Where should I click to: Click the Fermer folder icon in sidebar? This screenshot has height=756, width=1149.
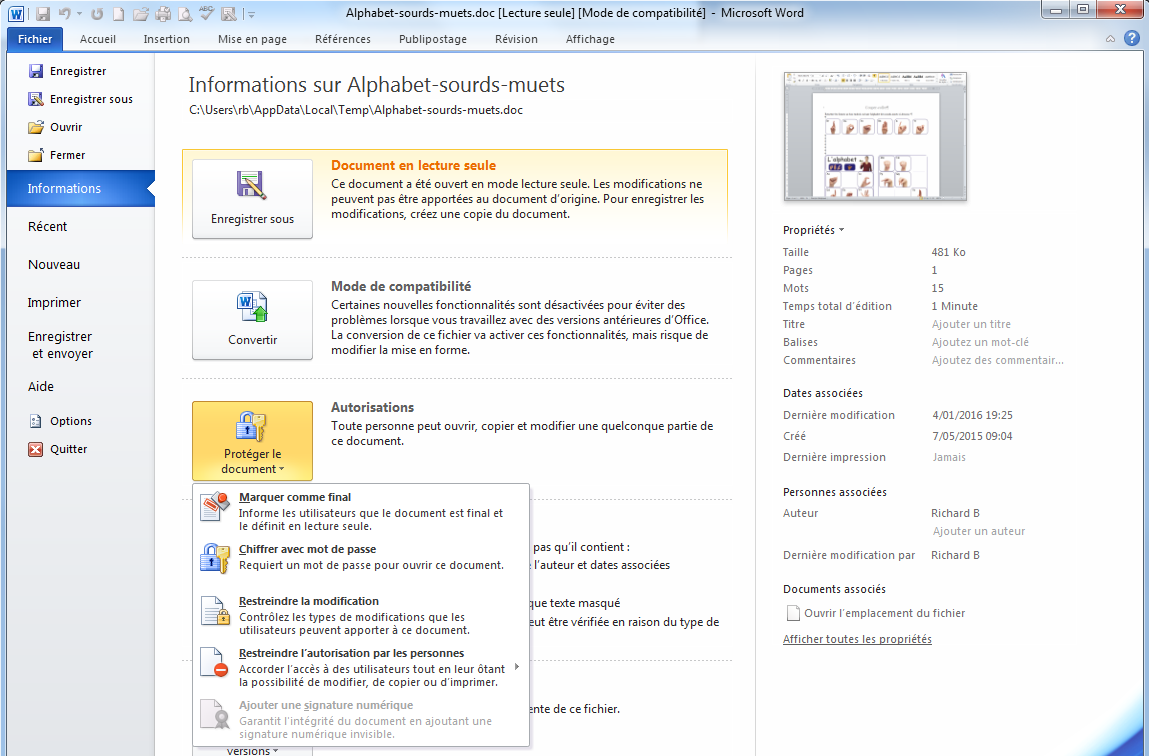pos(35,155)
